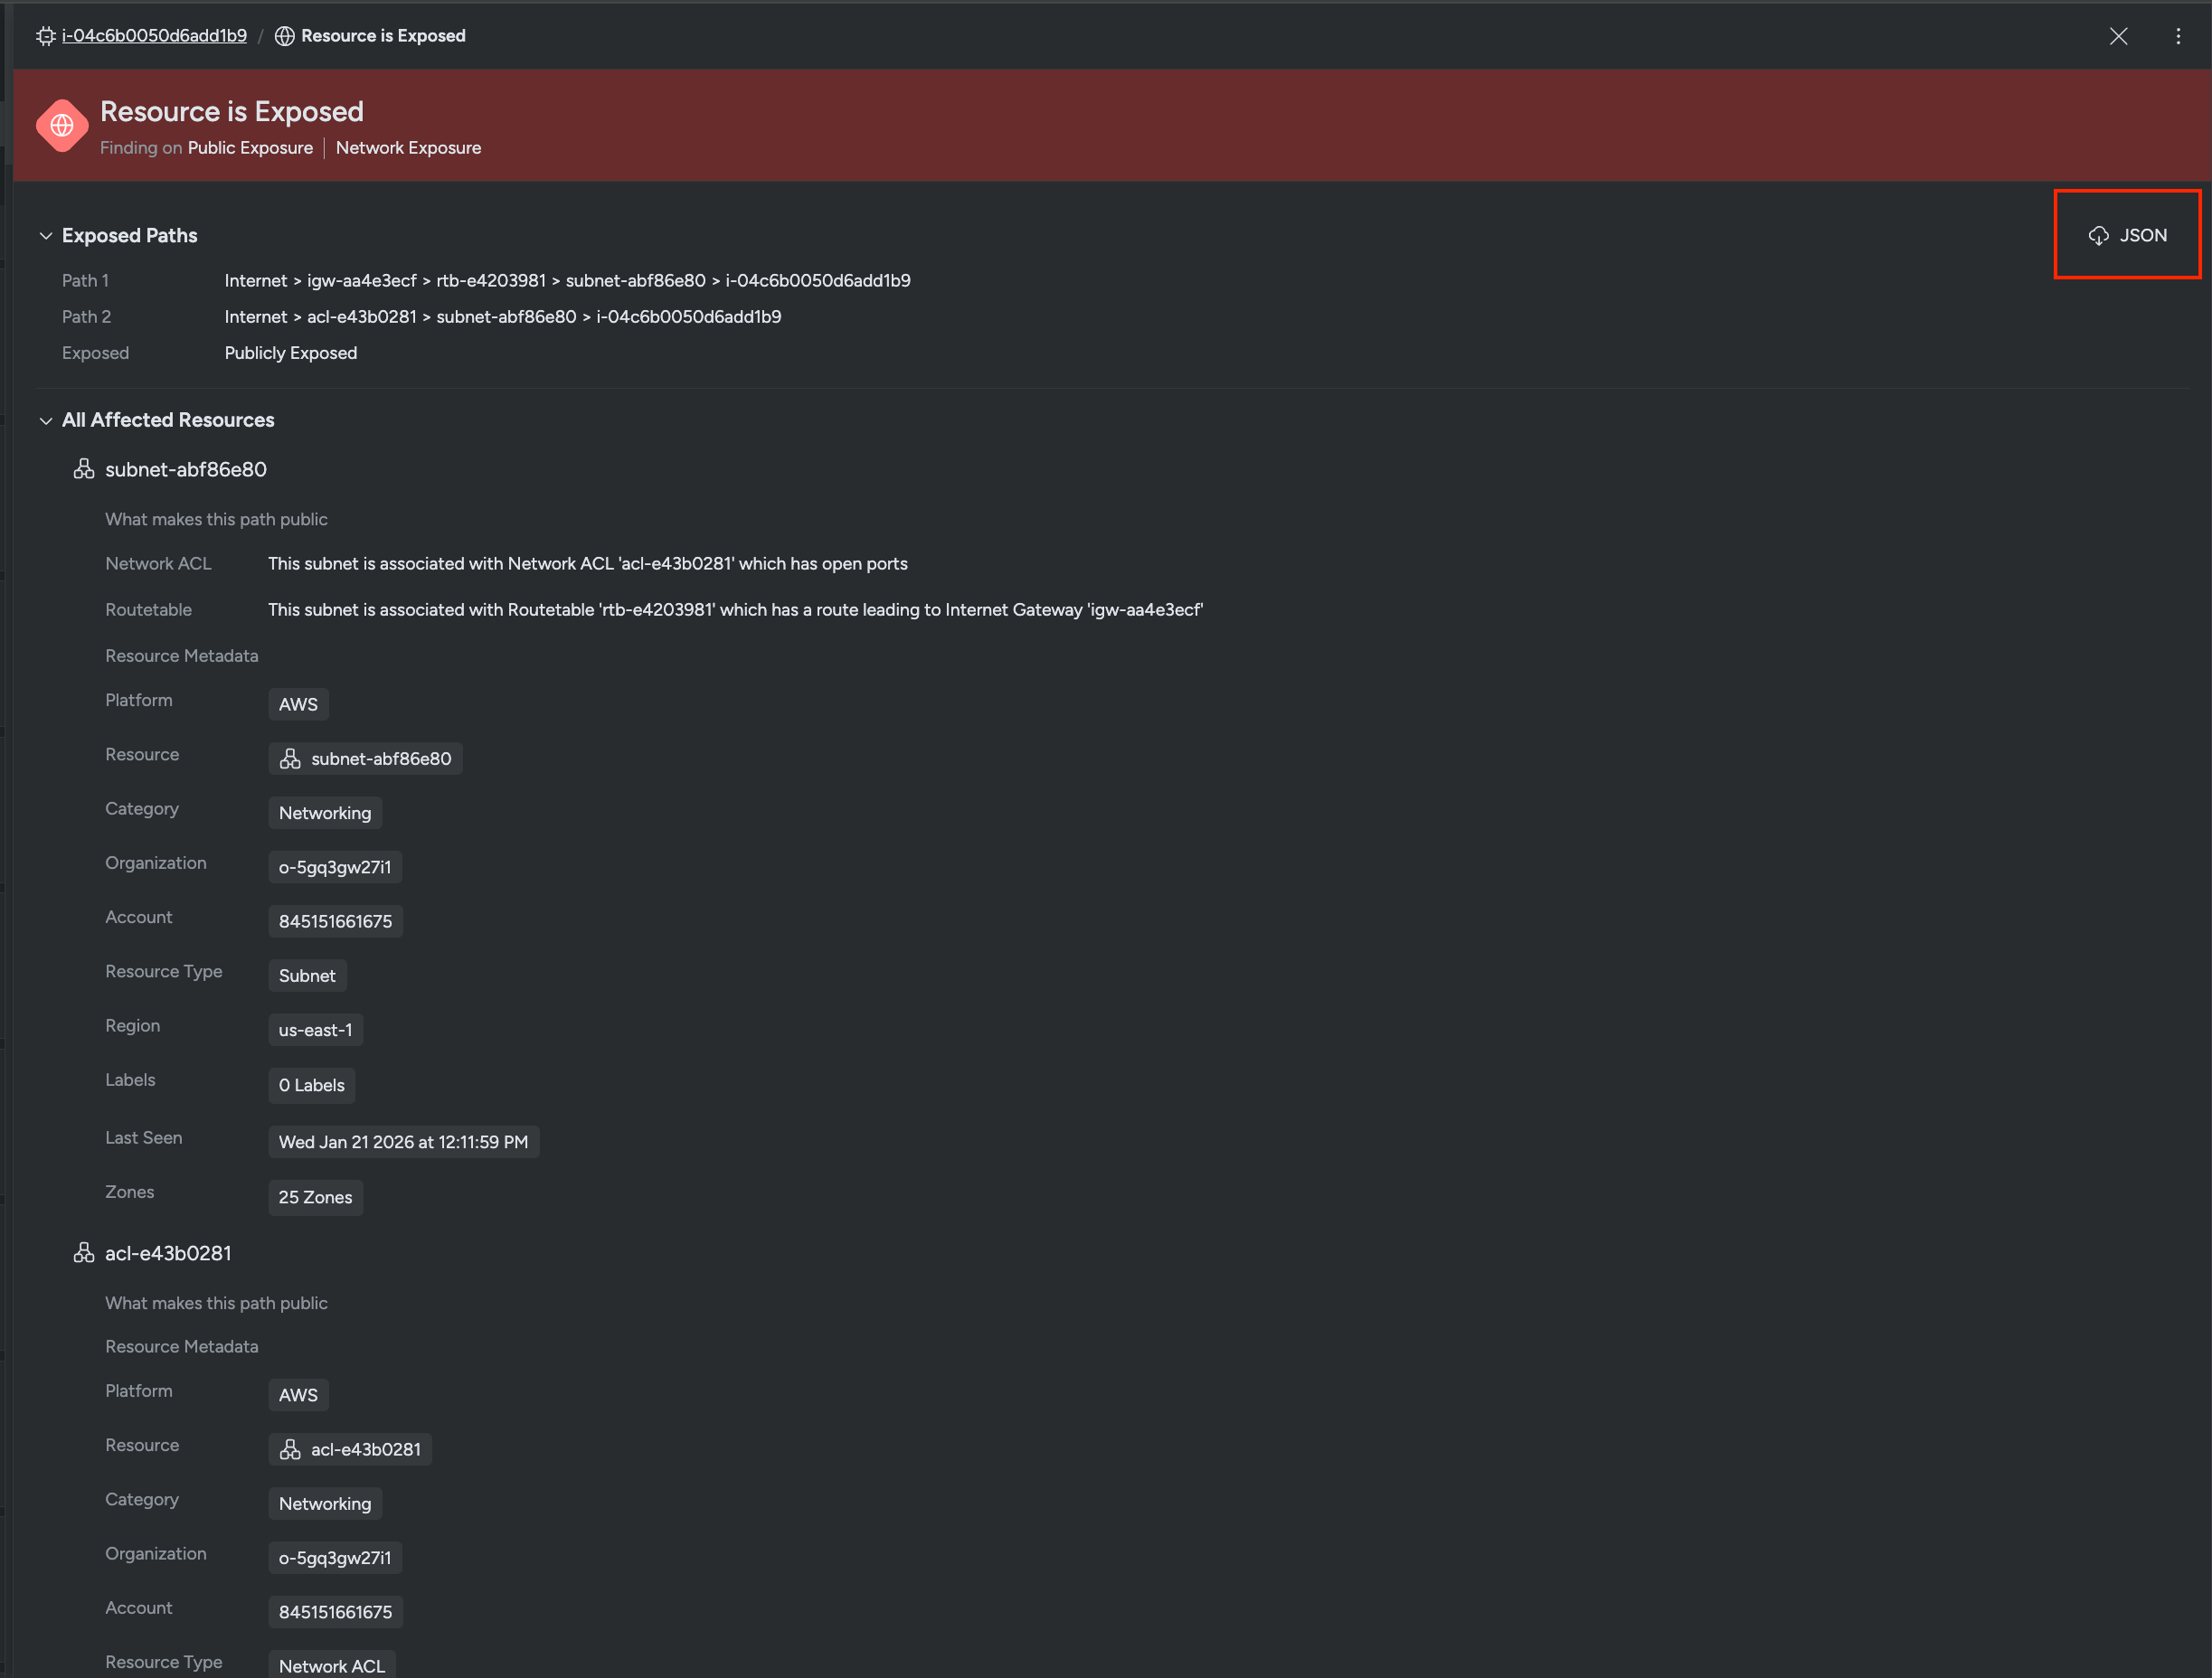This screenshot has width=2212, height=1678.
Task: Open the Network Exposure link
Action: coord(408,148)
